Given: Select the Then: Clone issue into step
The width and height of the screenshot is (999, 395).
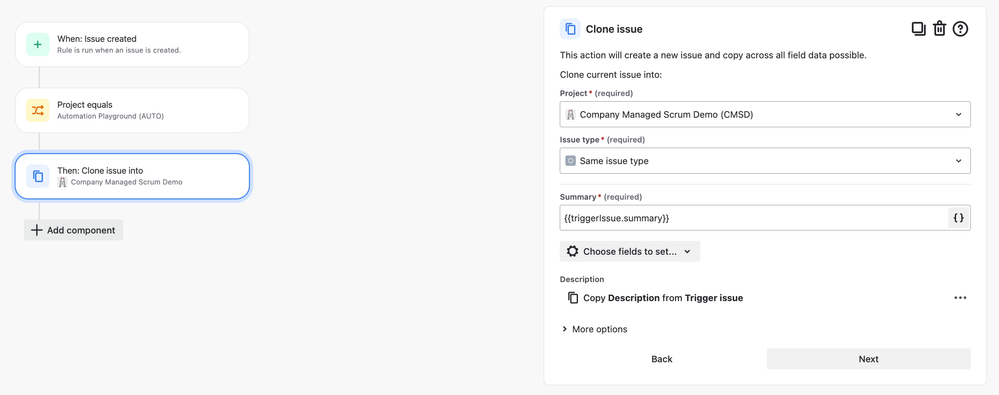Looking at the screenshot, I should point(132,176).
